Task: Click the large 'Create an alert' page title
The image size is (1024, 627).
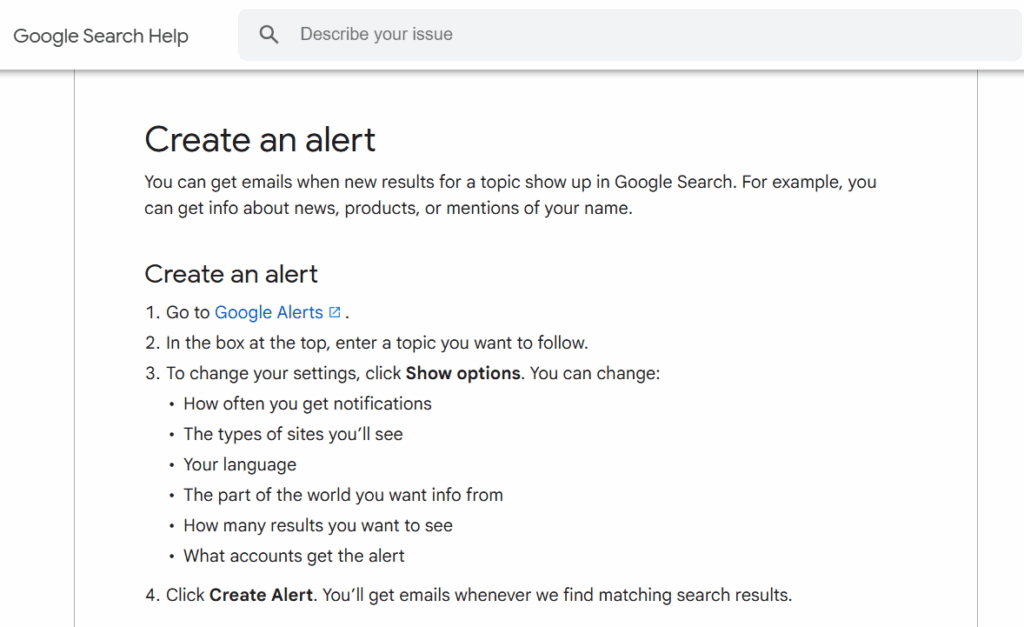Action: pyautogui.click(x=260, y=140)
